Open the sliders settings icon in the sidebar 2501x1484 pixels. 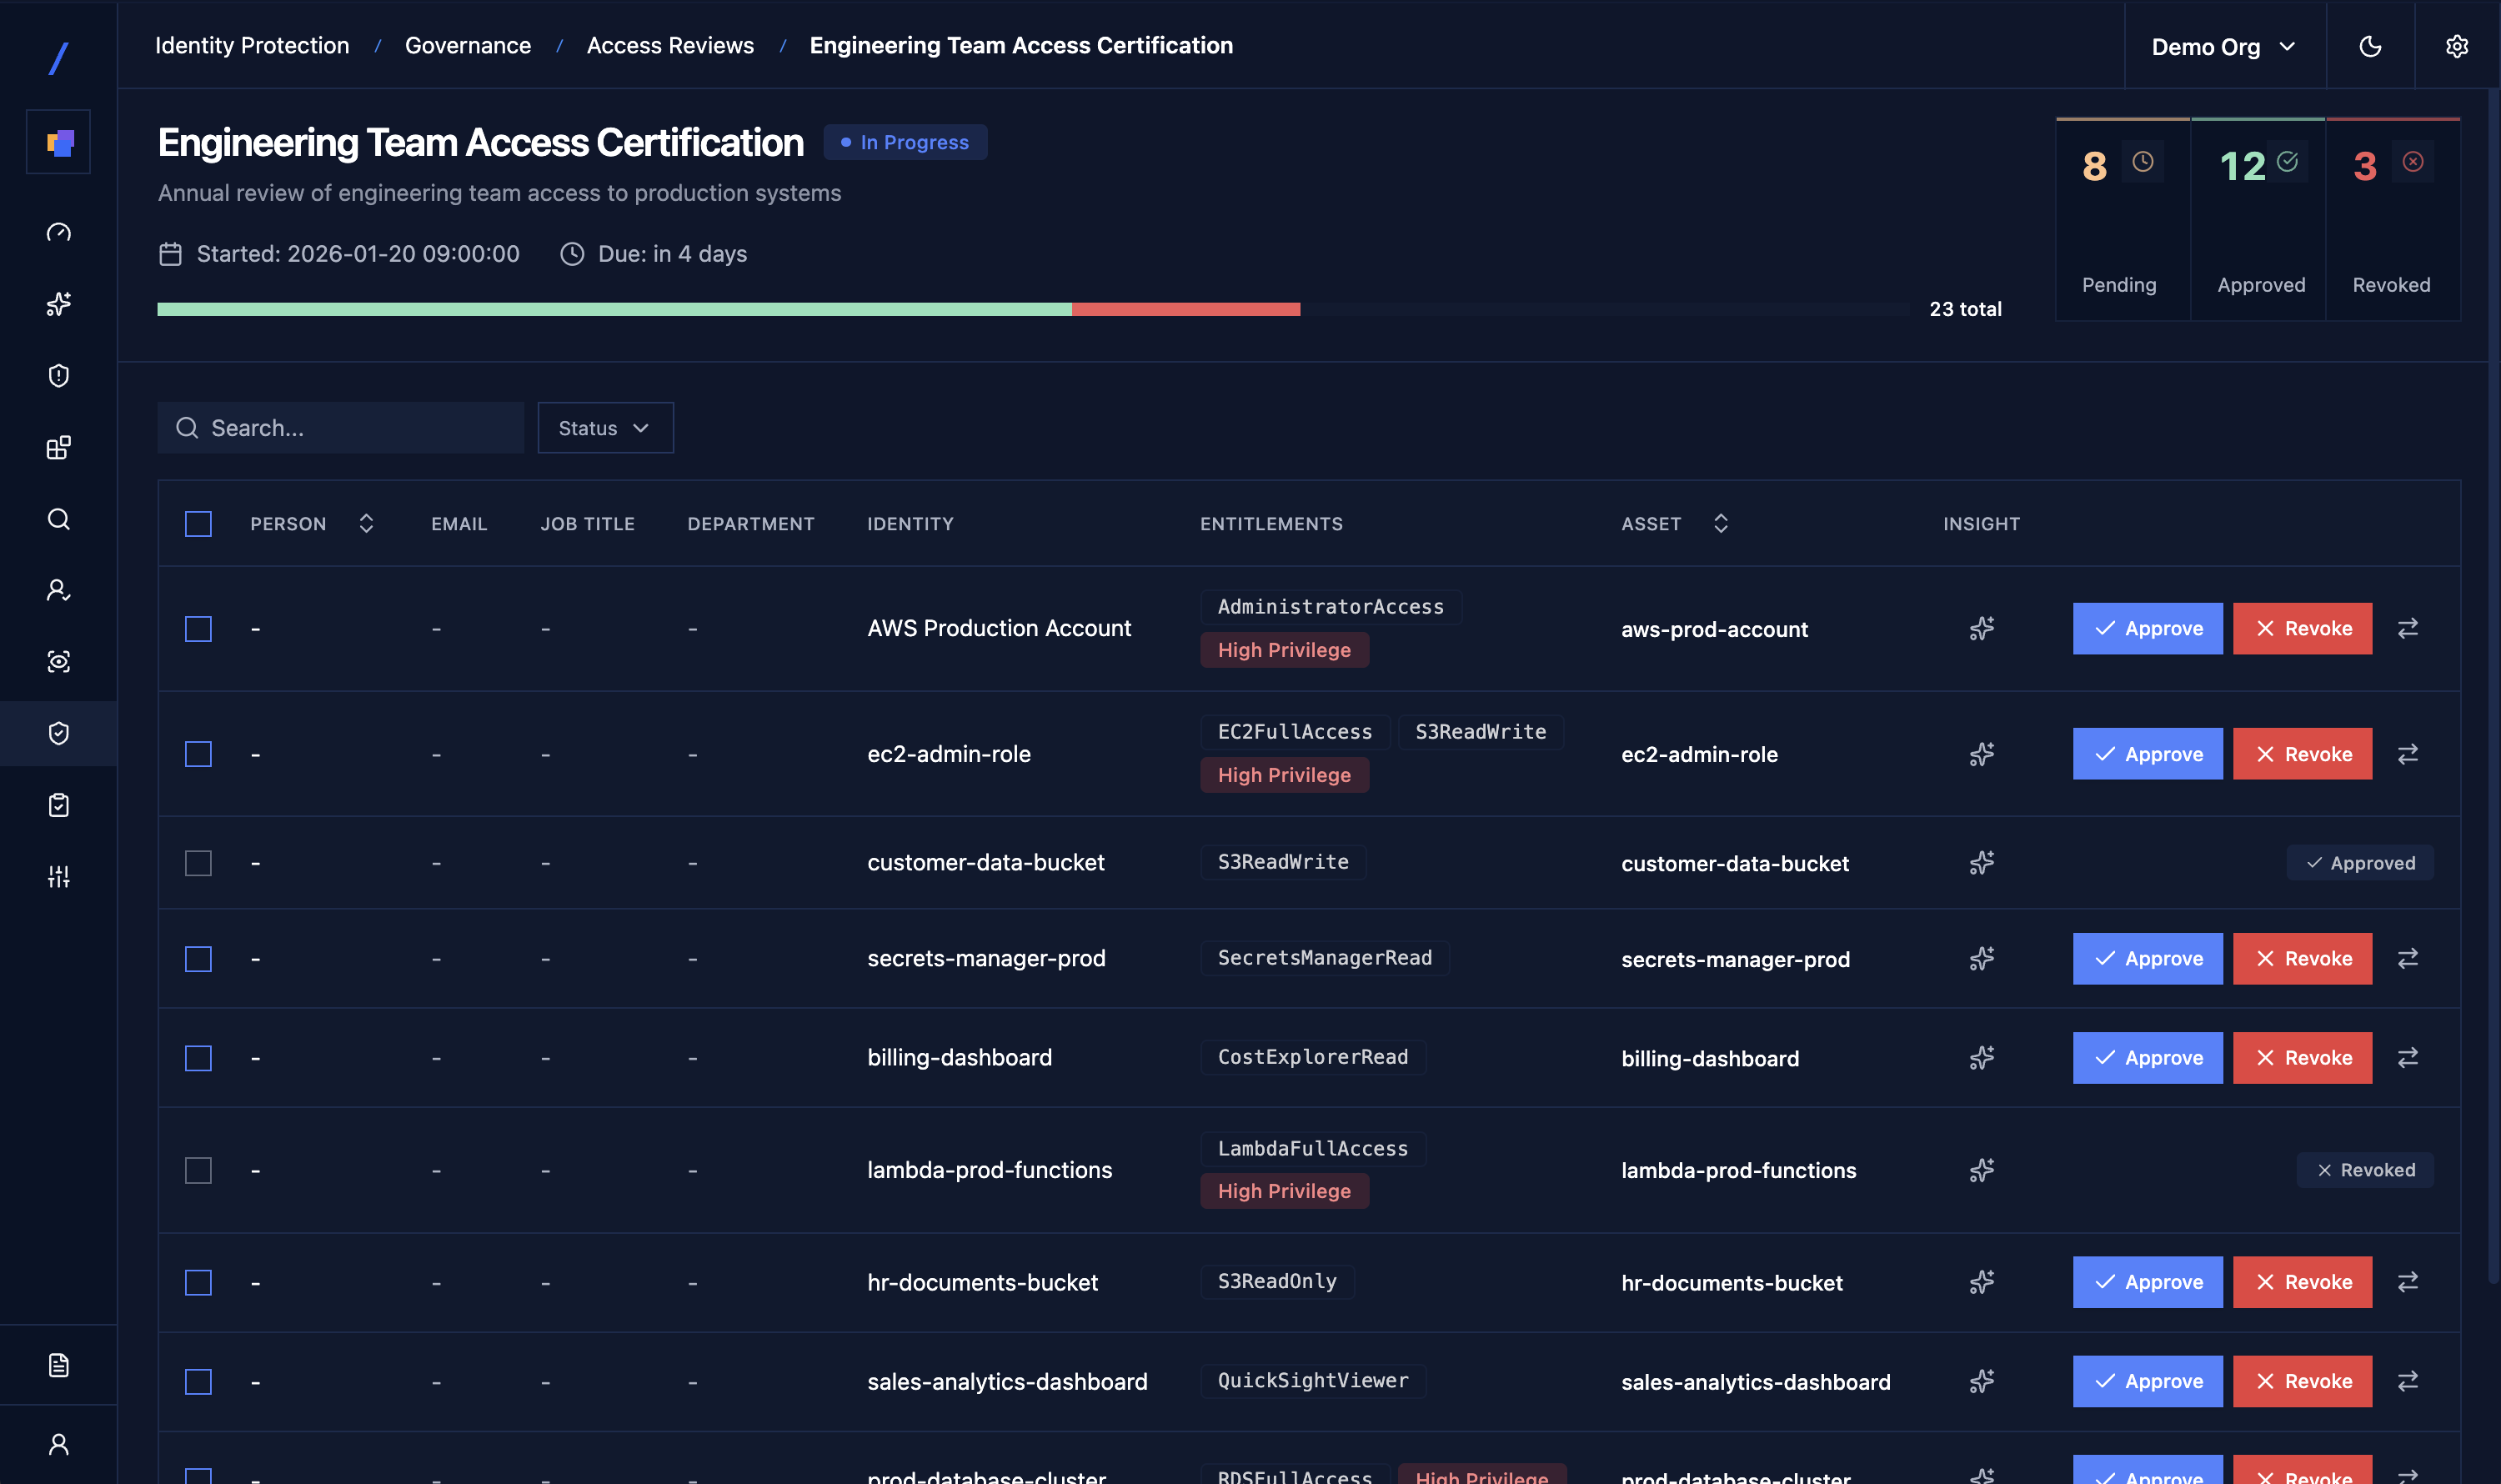[x=58, y=876]
